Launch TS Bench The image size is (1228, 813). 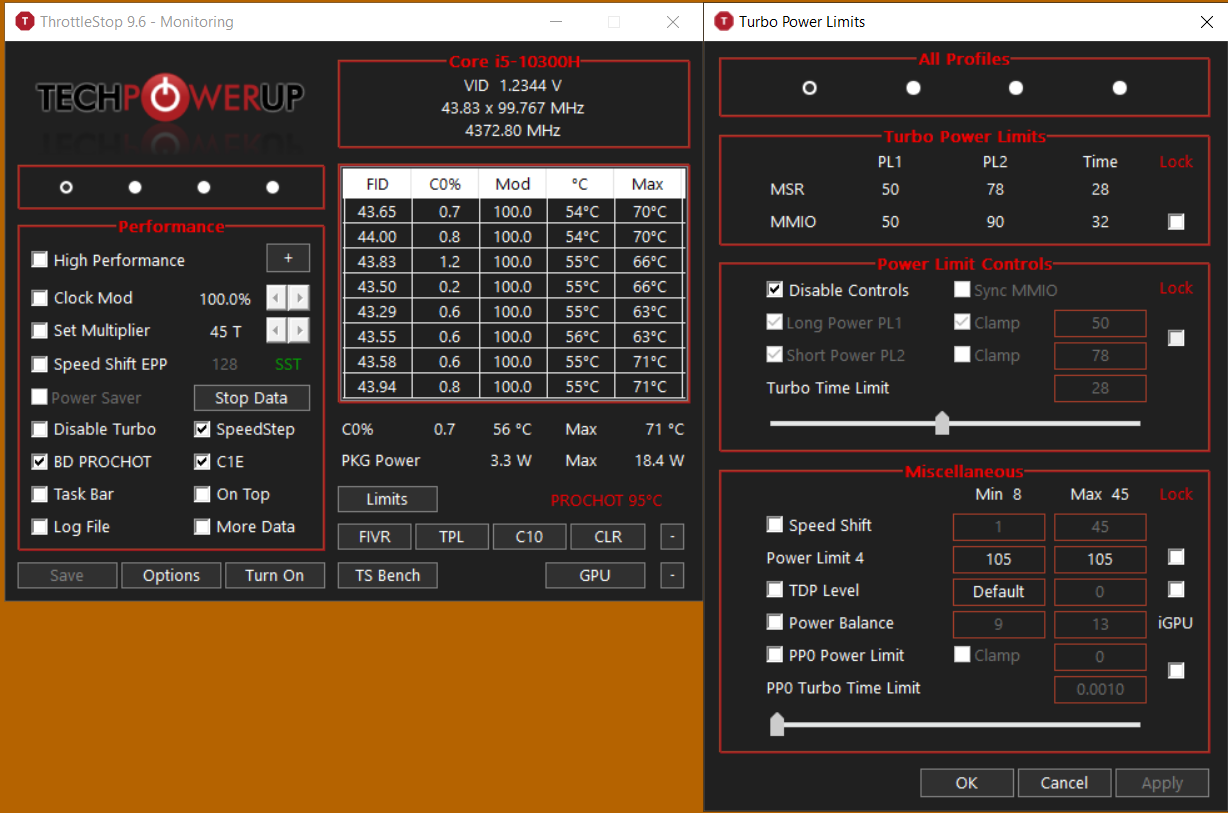click(x=387, y=575)
